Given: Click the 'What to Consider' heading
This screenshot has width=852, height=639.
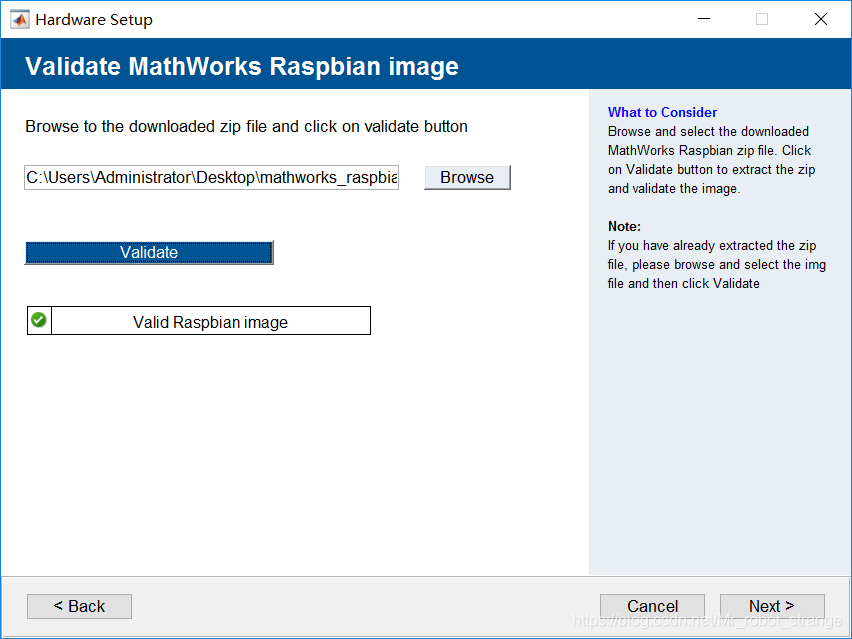Looking at the screenshot, I should [x=662, y=112].
